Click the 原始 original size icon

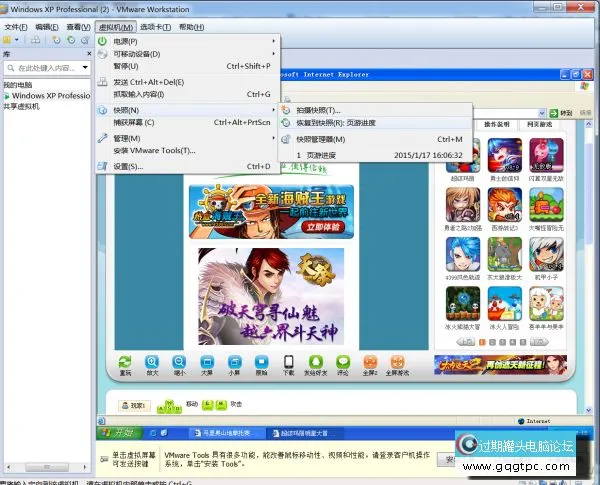click(x=261, y=362)
